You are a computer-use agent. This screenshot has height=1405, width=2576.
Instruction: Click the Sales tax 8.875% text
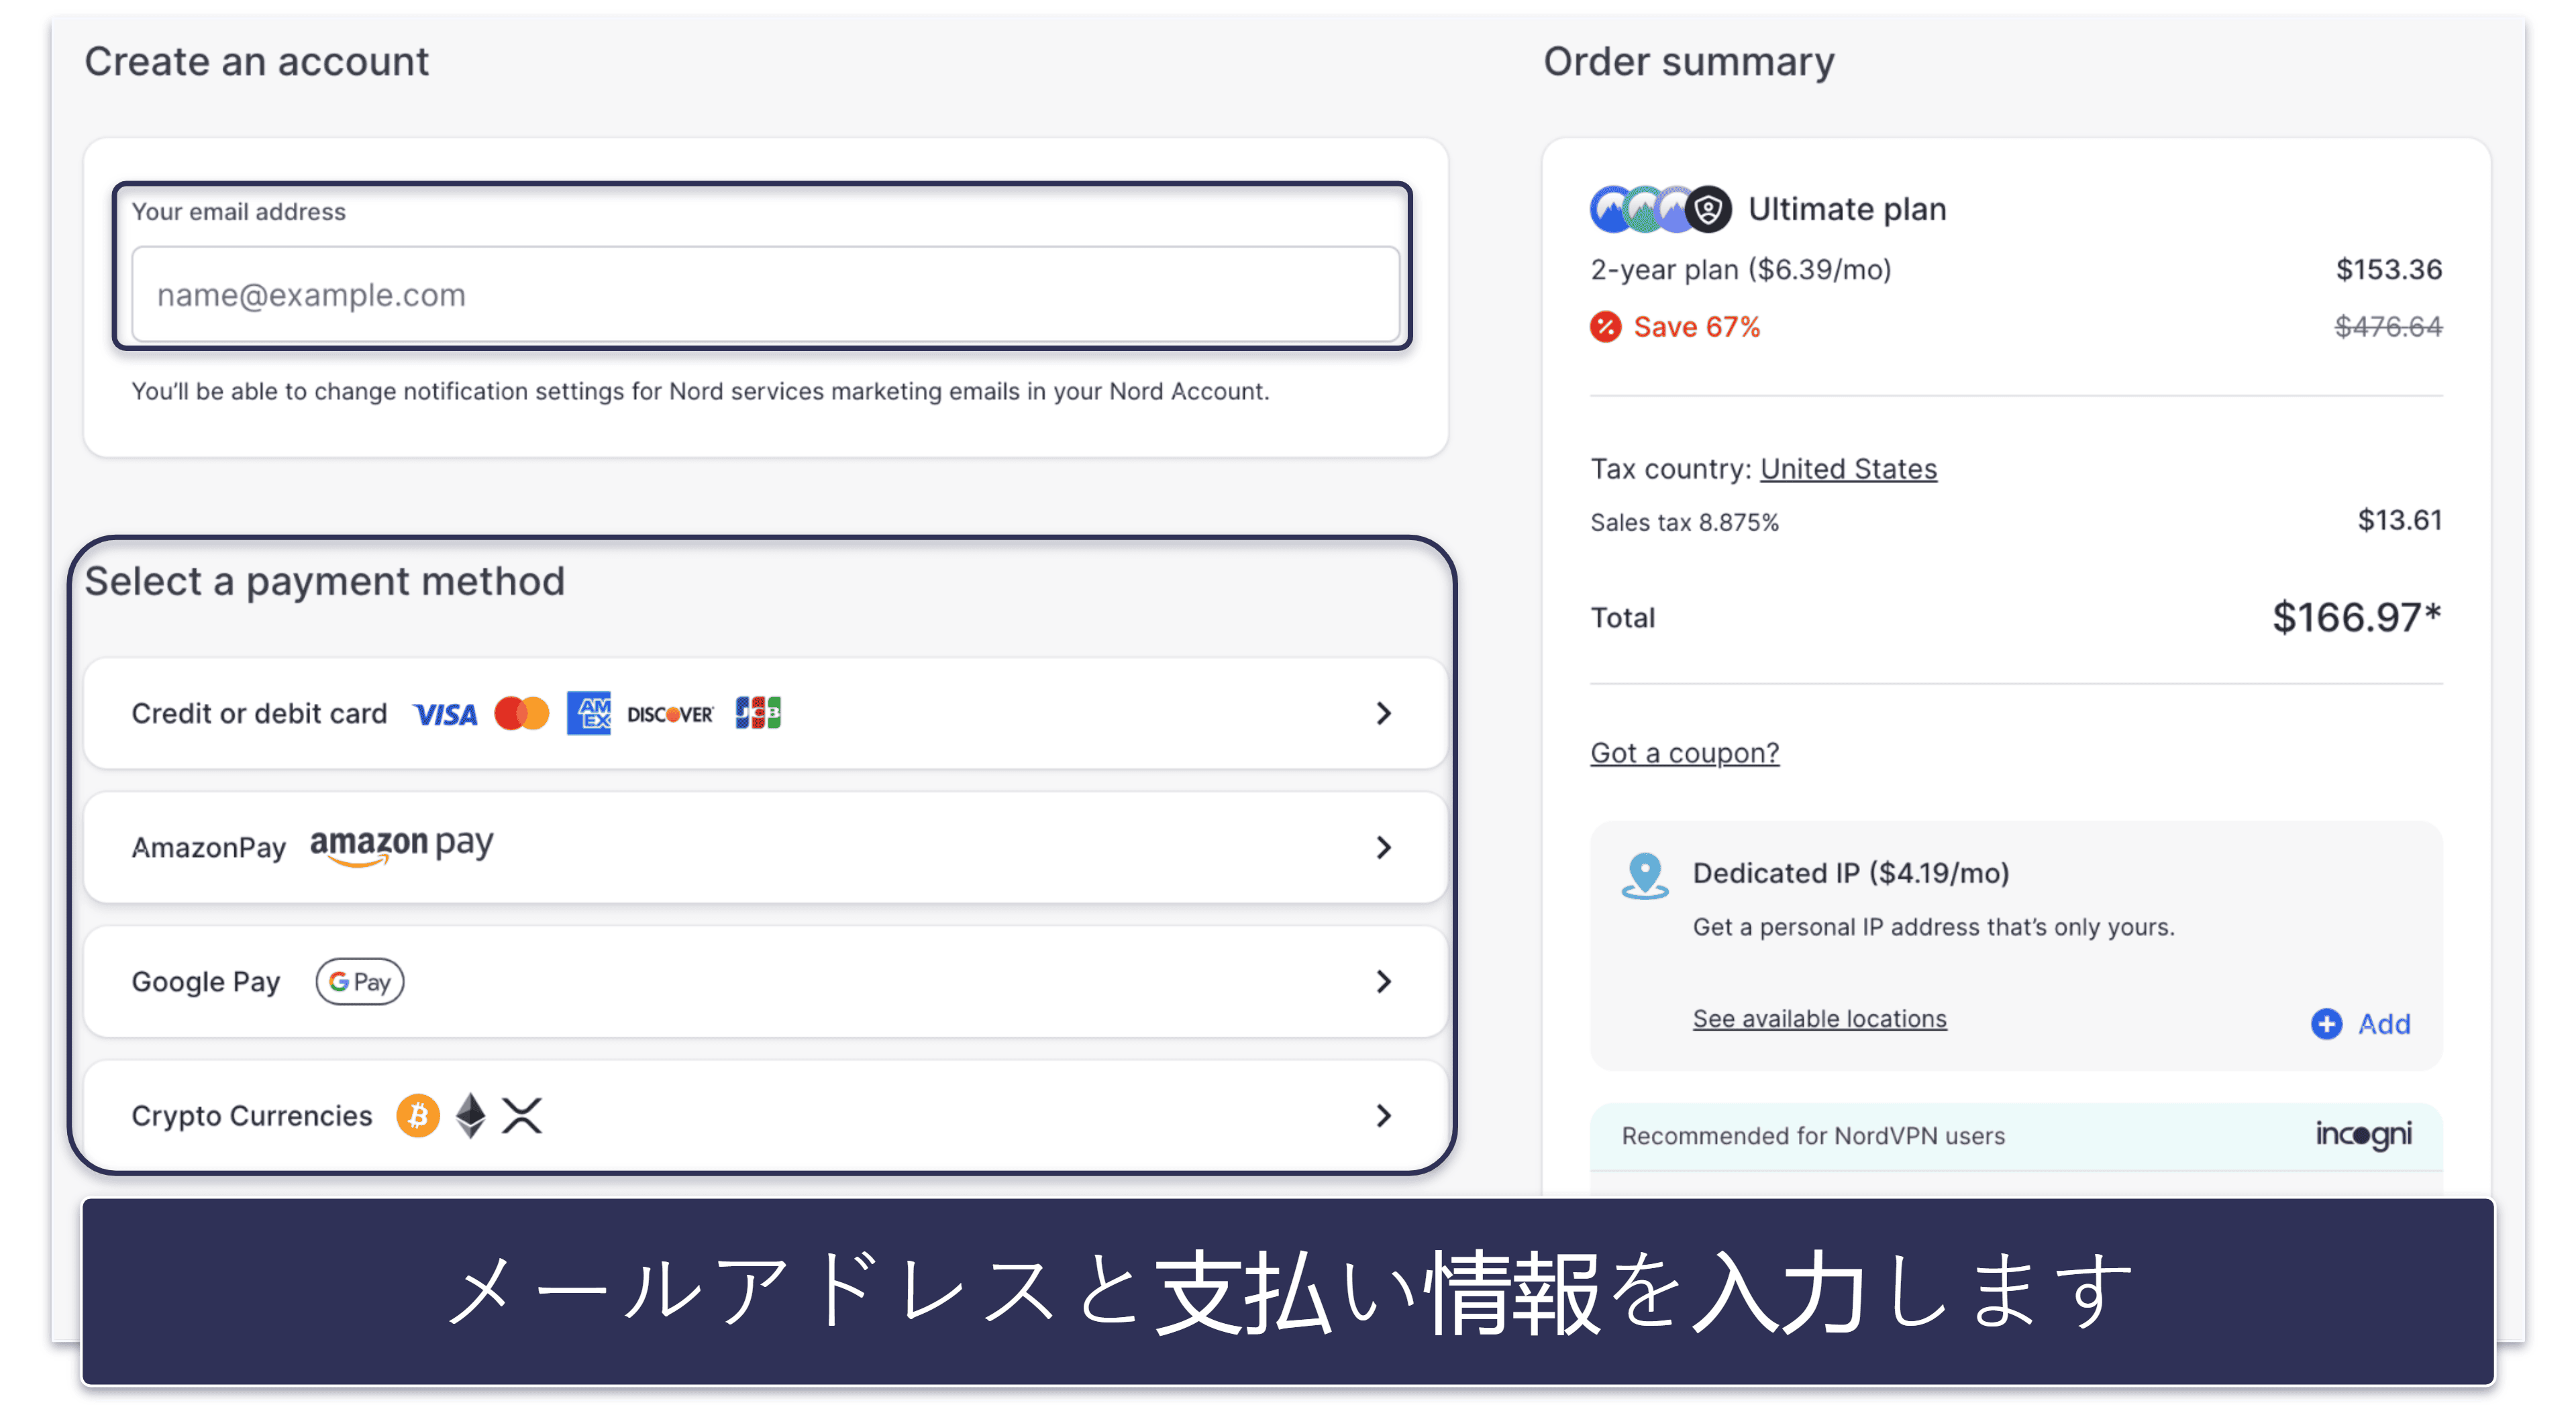[1684, 523]
